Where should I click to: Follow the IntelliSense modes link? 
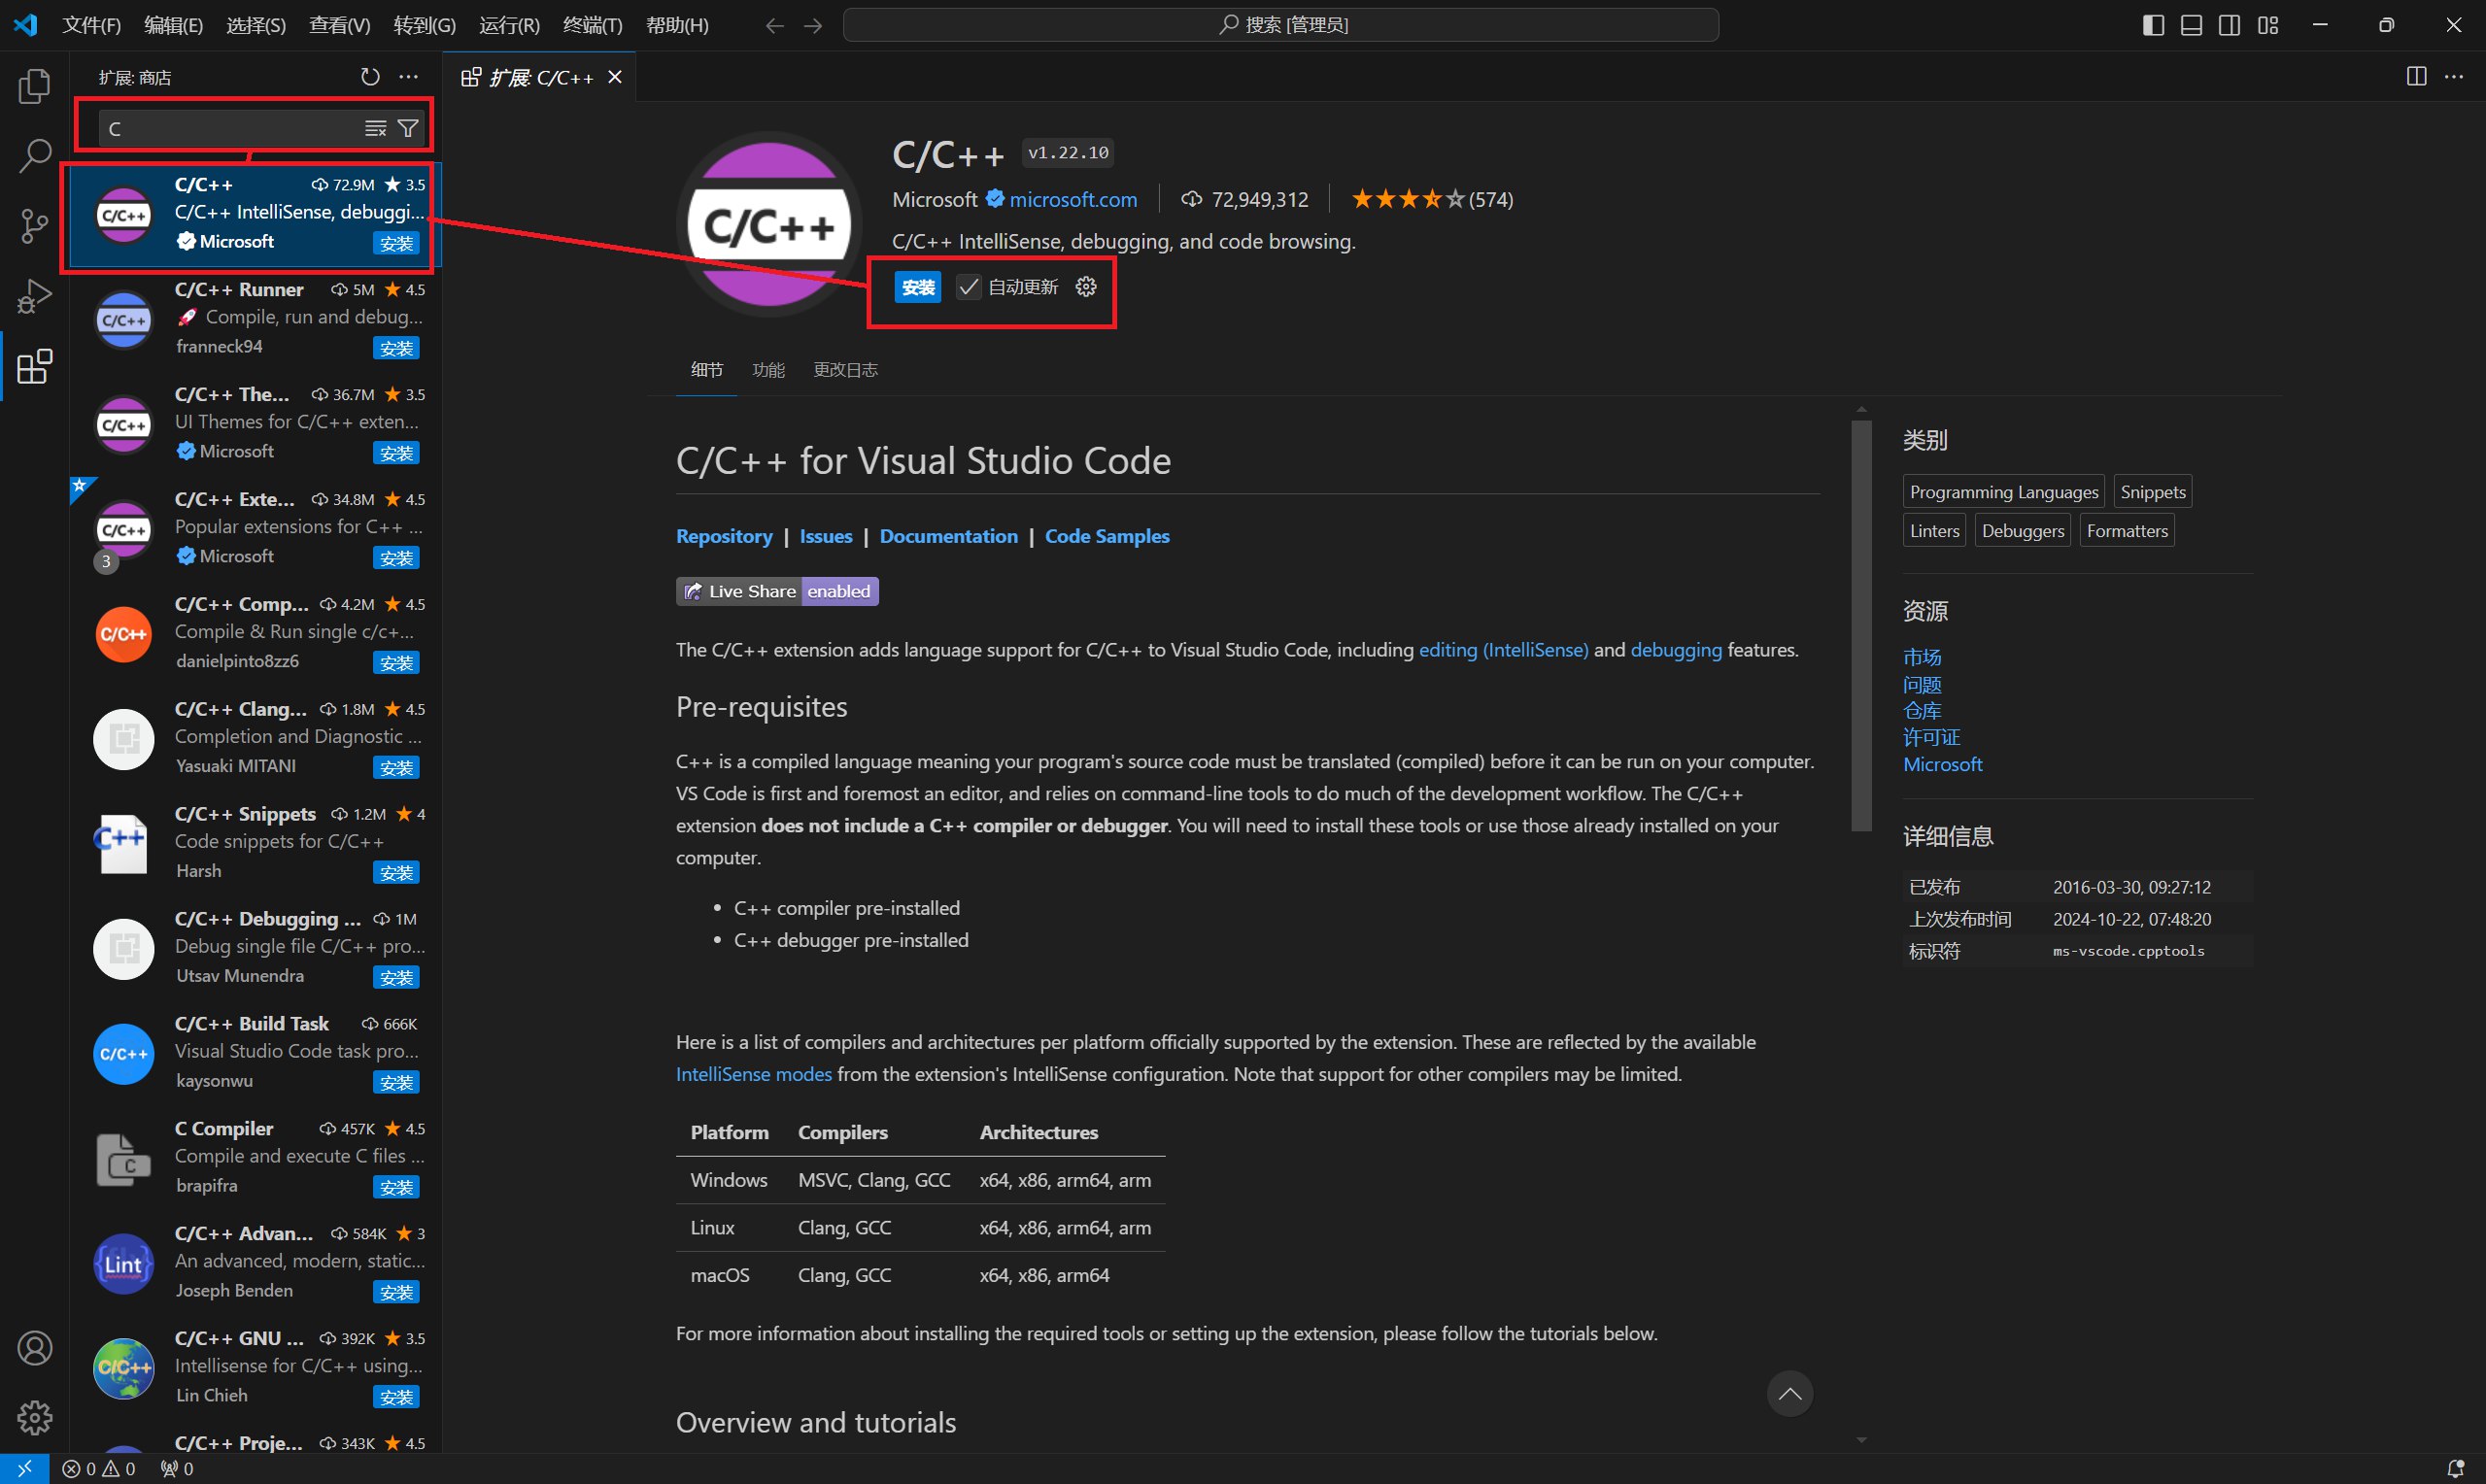pyautogui.click(x=754, y=1074)
